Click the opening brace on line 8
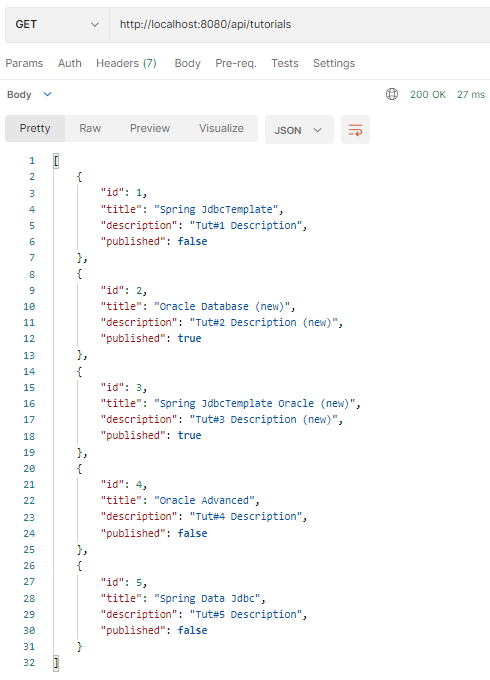 point(79,274)
